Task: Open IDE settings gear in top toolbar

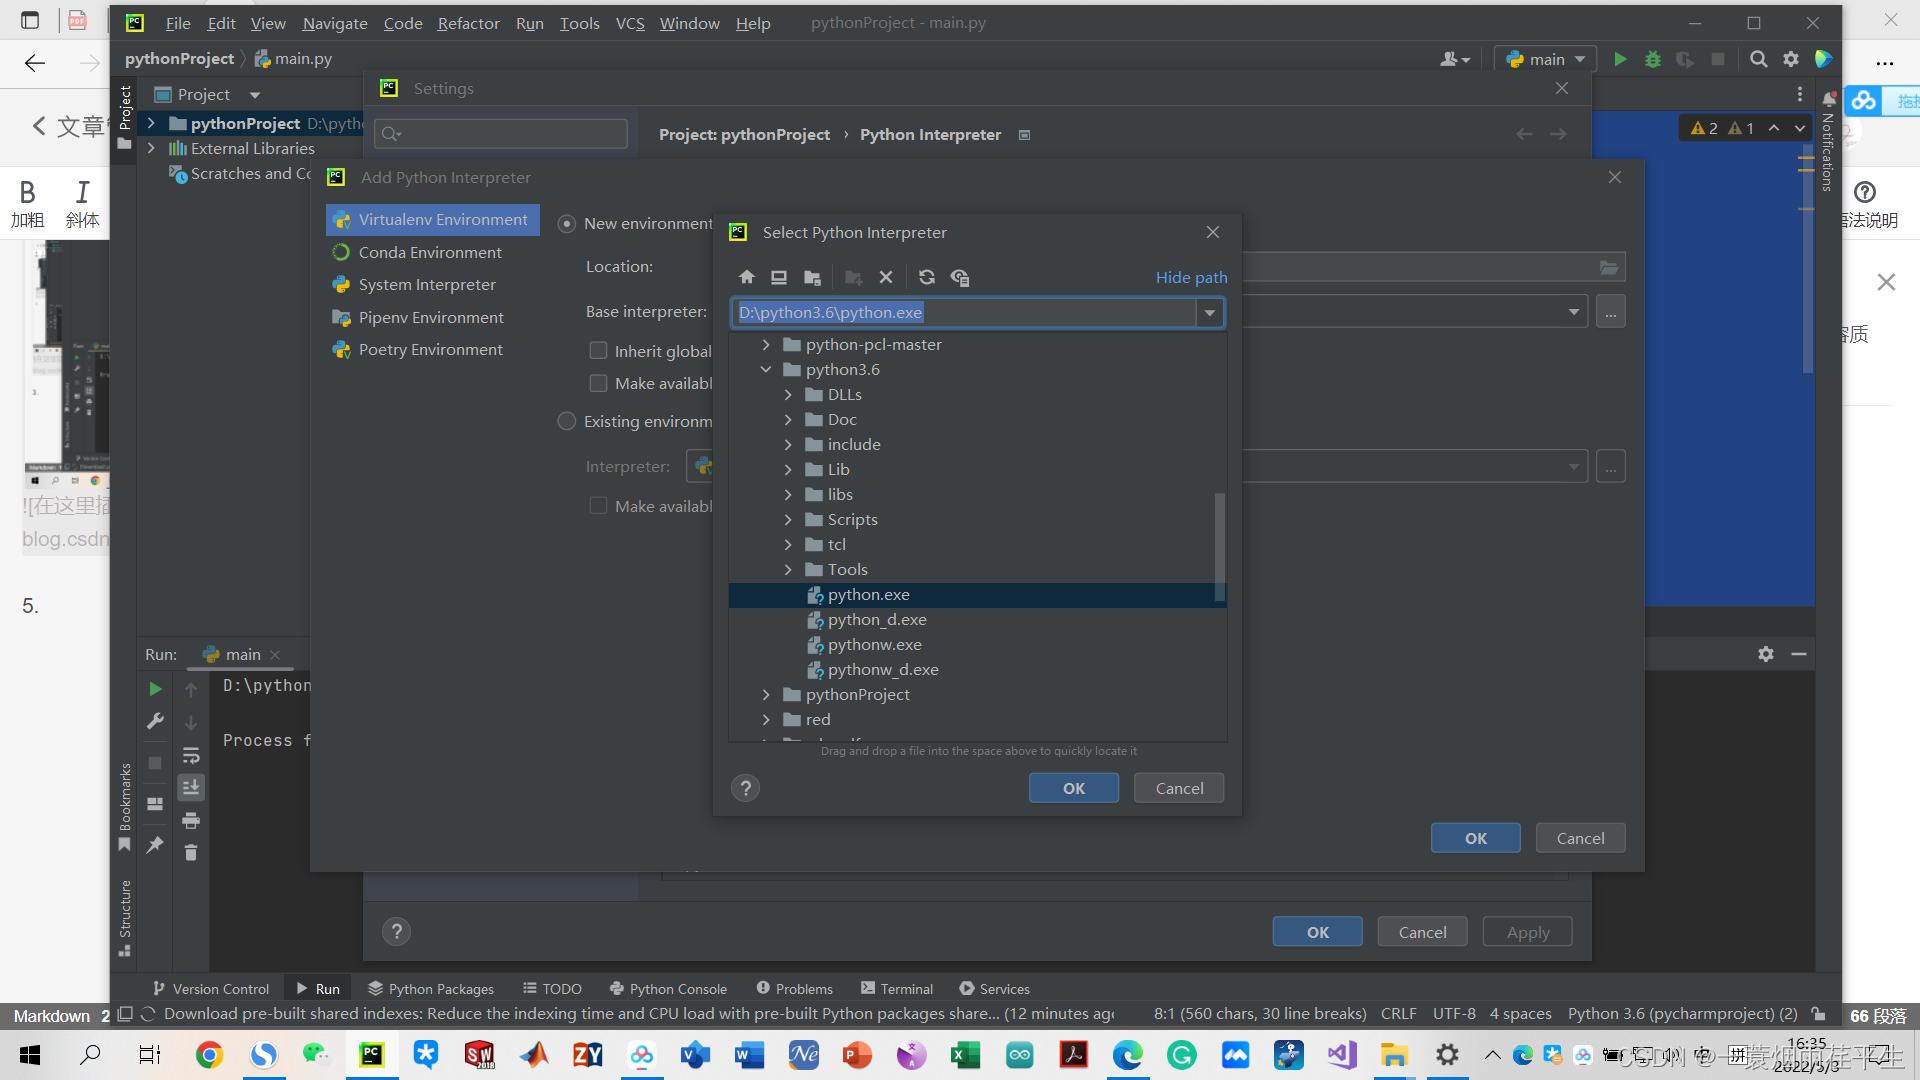Action: click(x=1791, y=59)
